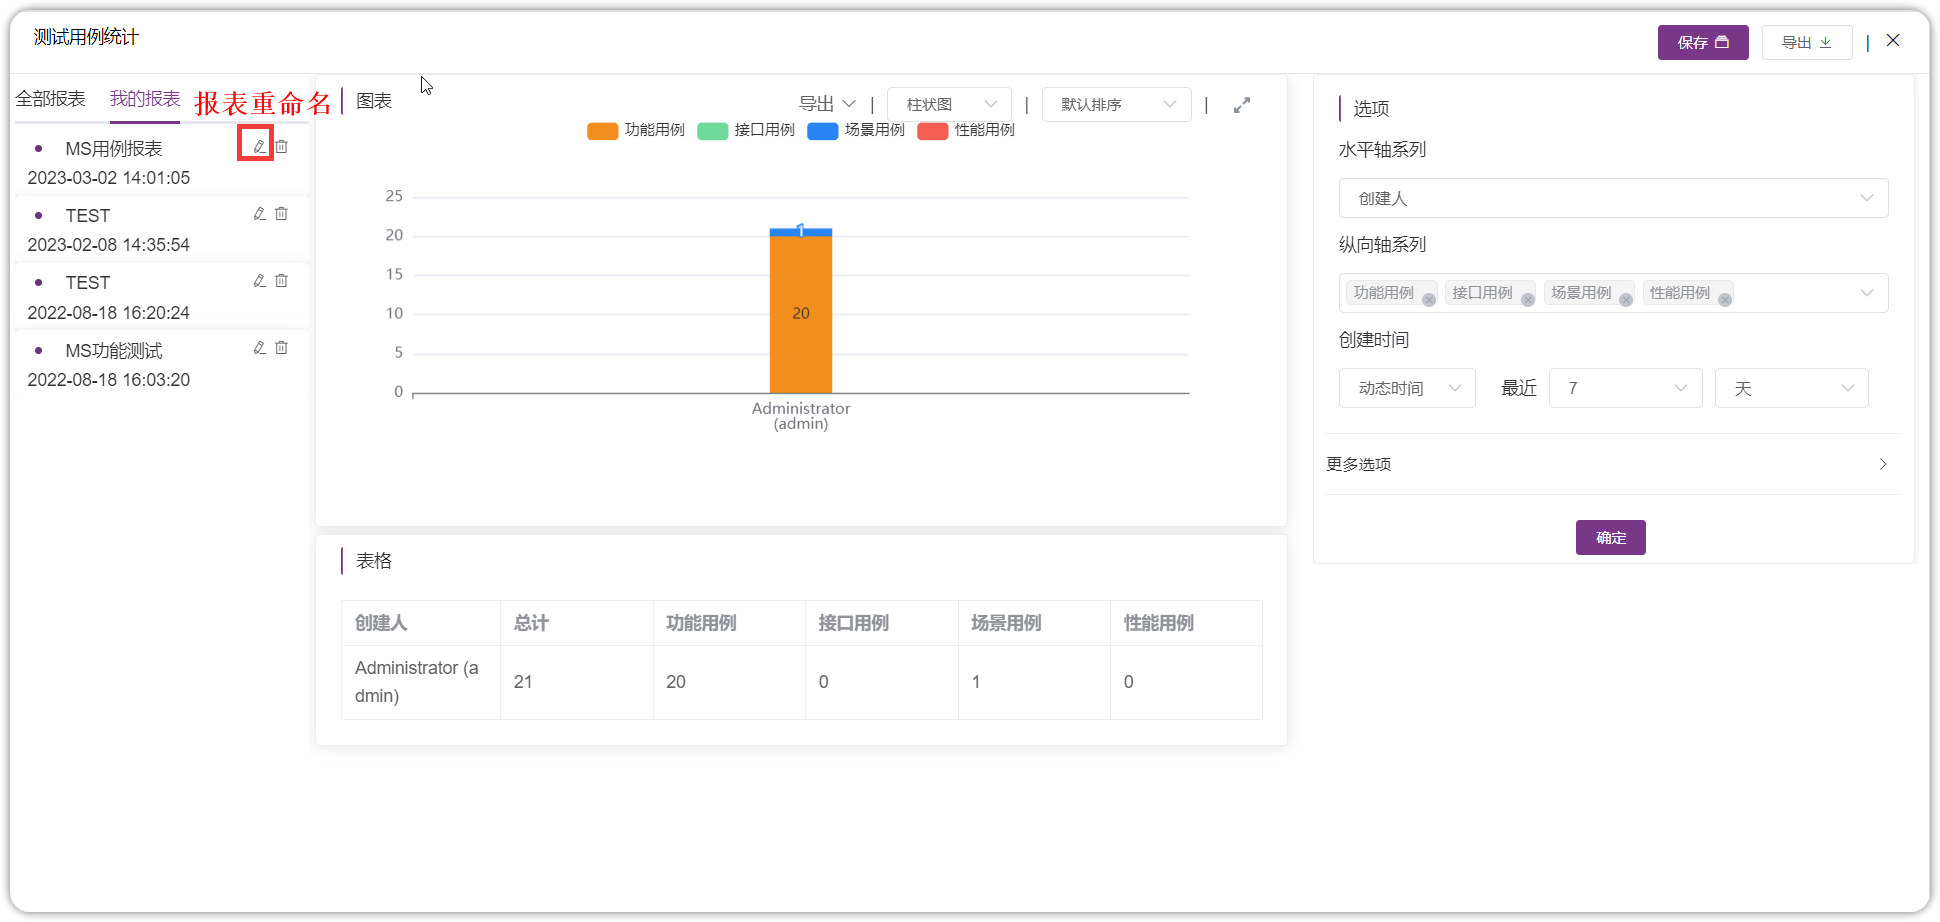Screen dimensions: 1940x922
Task: Expand the 更多选项 section
Action: [1613, 464]
